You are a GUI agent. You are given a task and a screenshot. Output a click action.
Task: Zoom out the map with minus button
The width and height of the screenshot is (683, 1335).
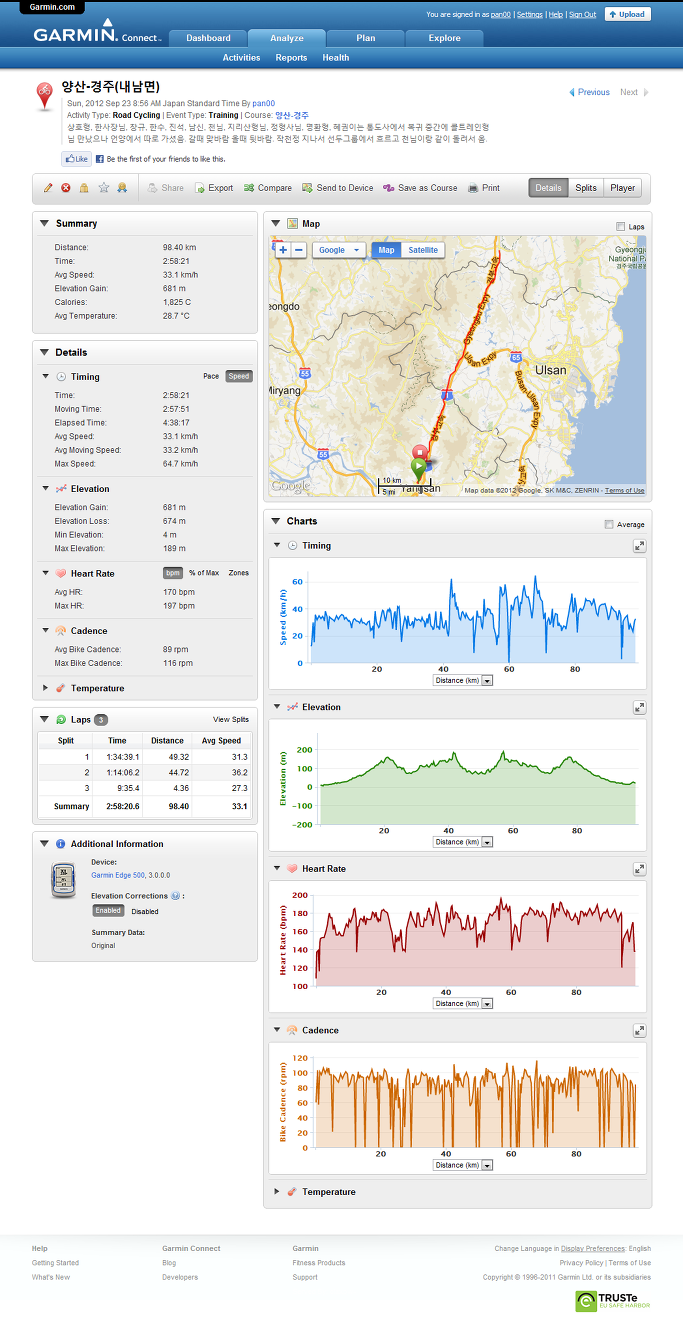tap(299, 250)
